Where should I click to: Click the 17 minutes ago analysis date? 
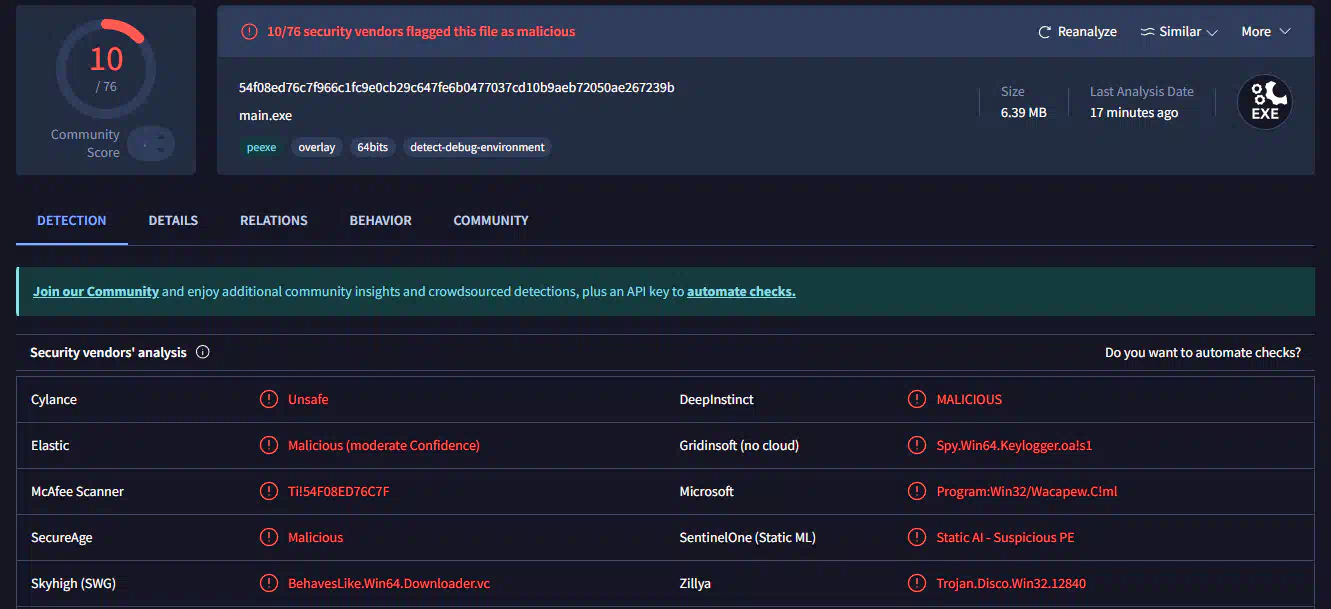(x=1134, y=113)
